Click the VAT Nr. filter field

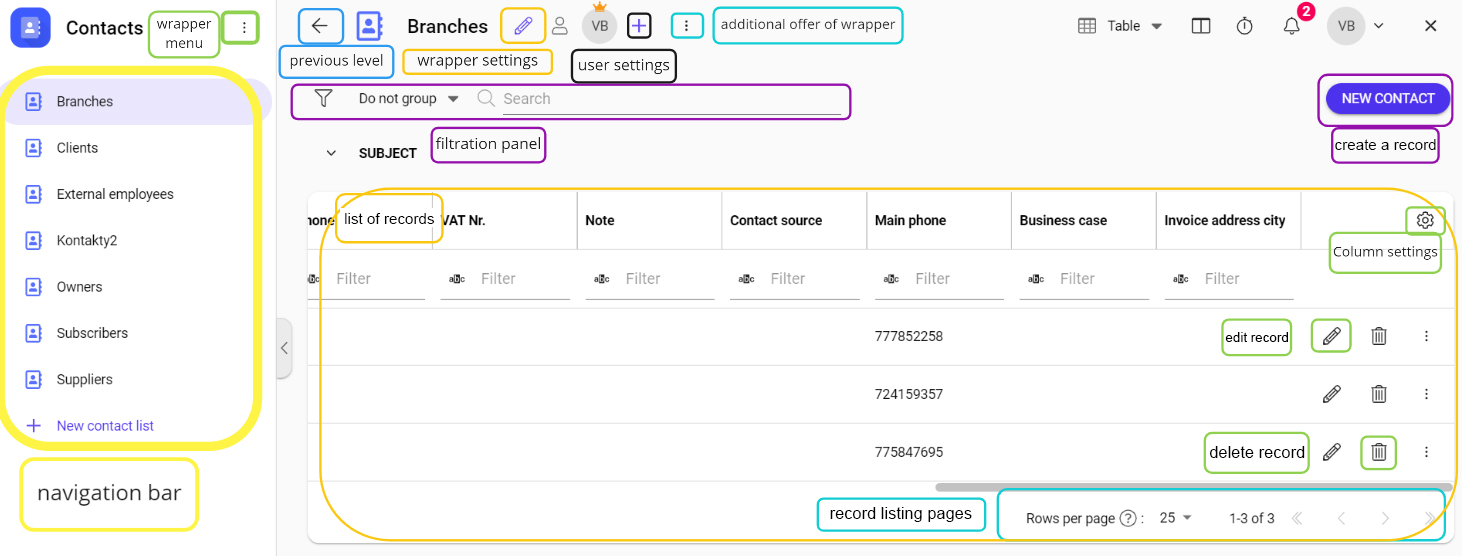524,279
